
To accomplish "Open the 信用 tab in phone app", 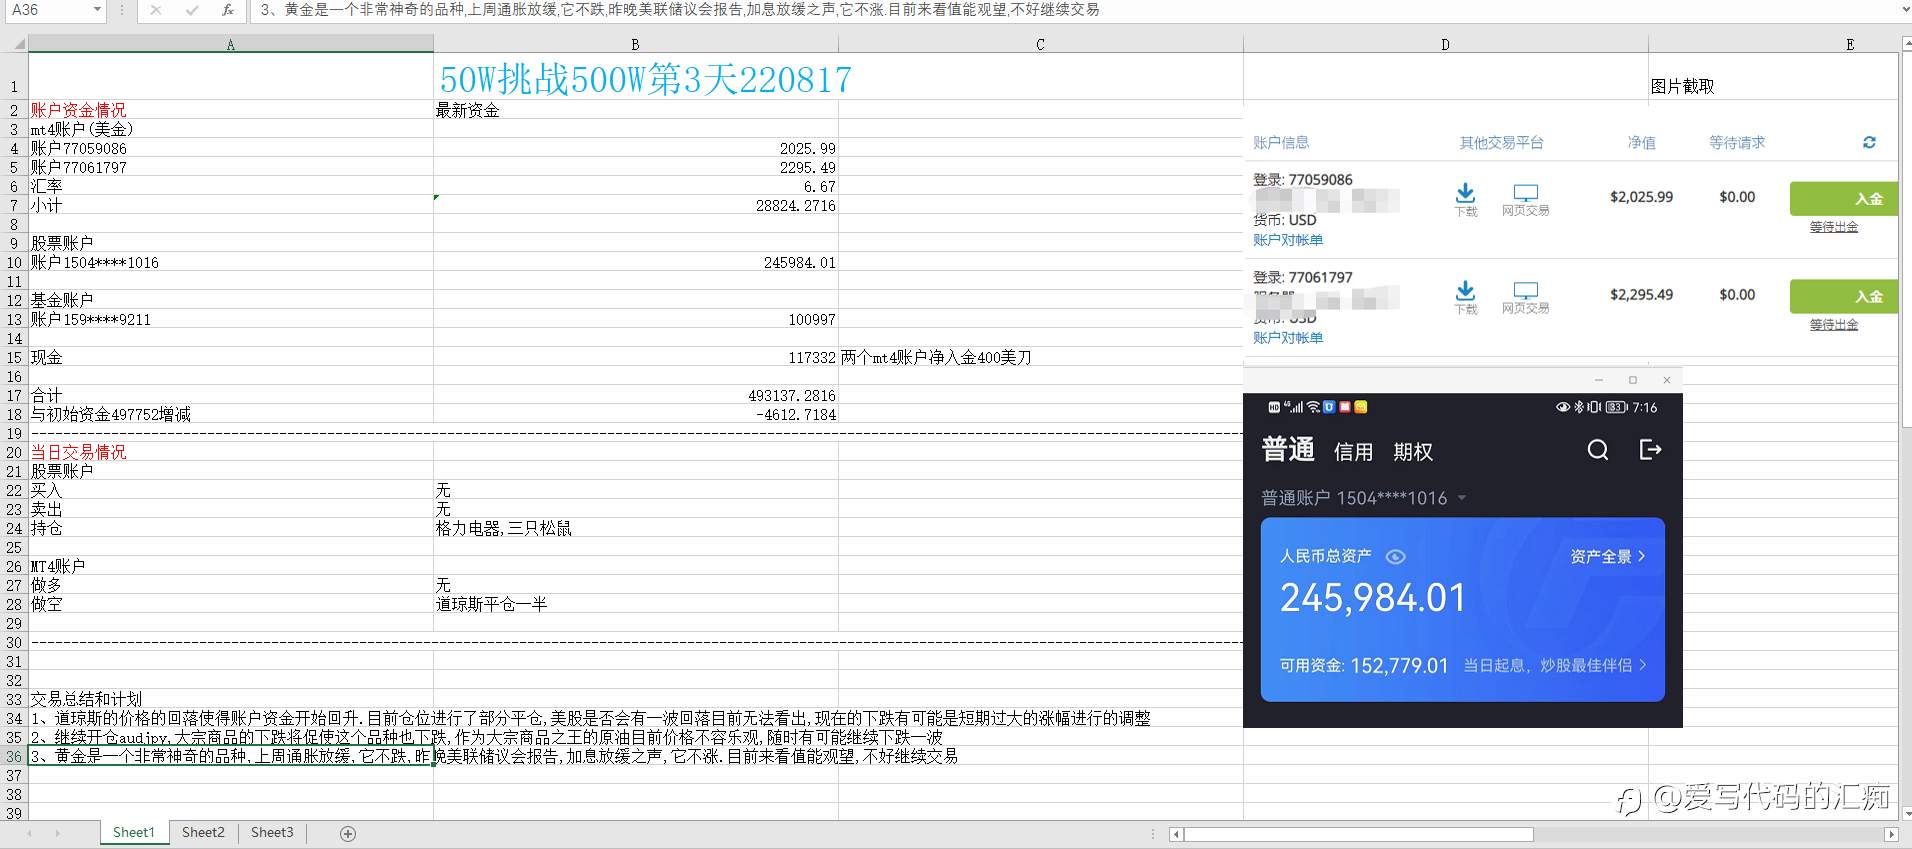I will click(1353, 452).
